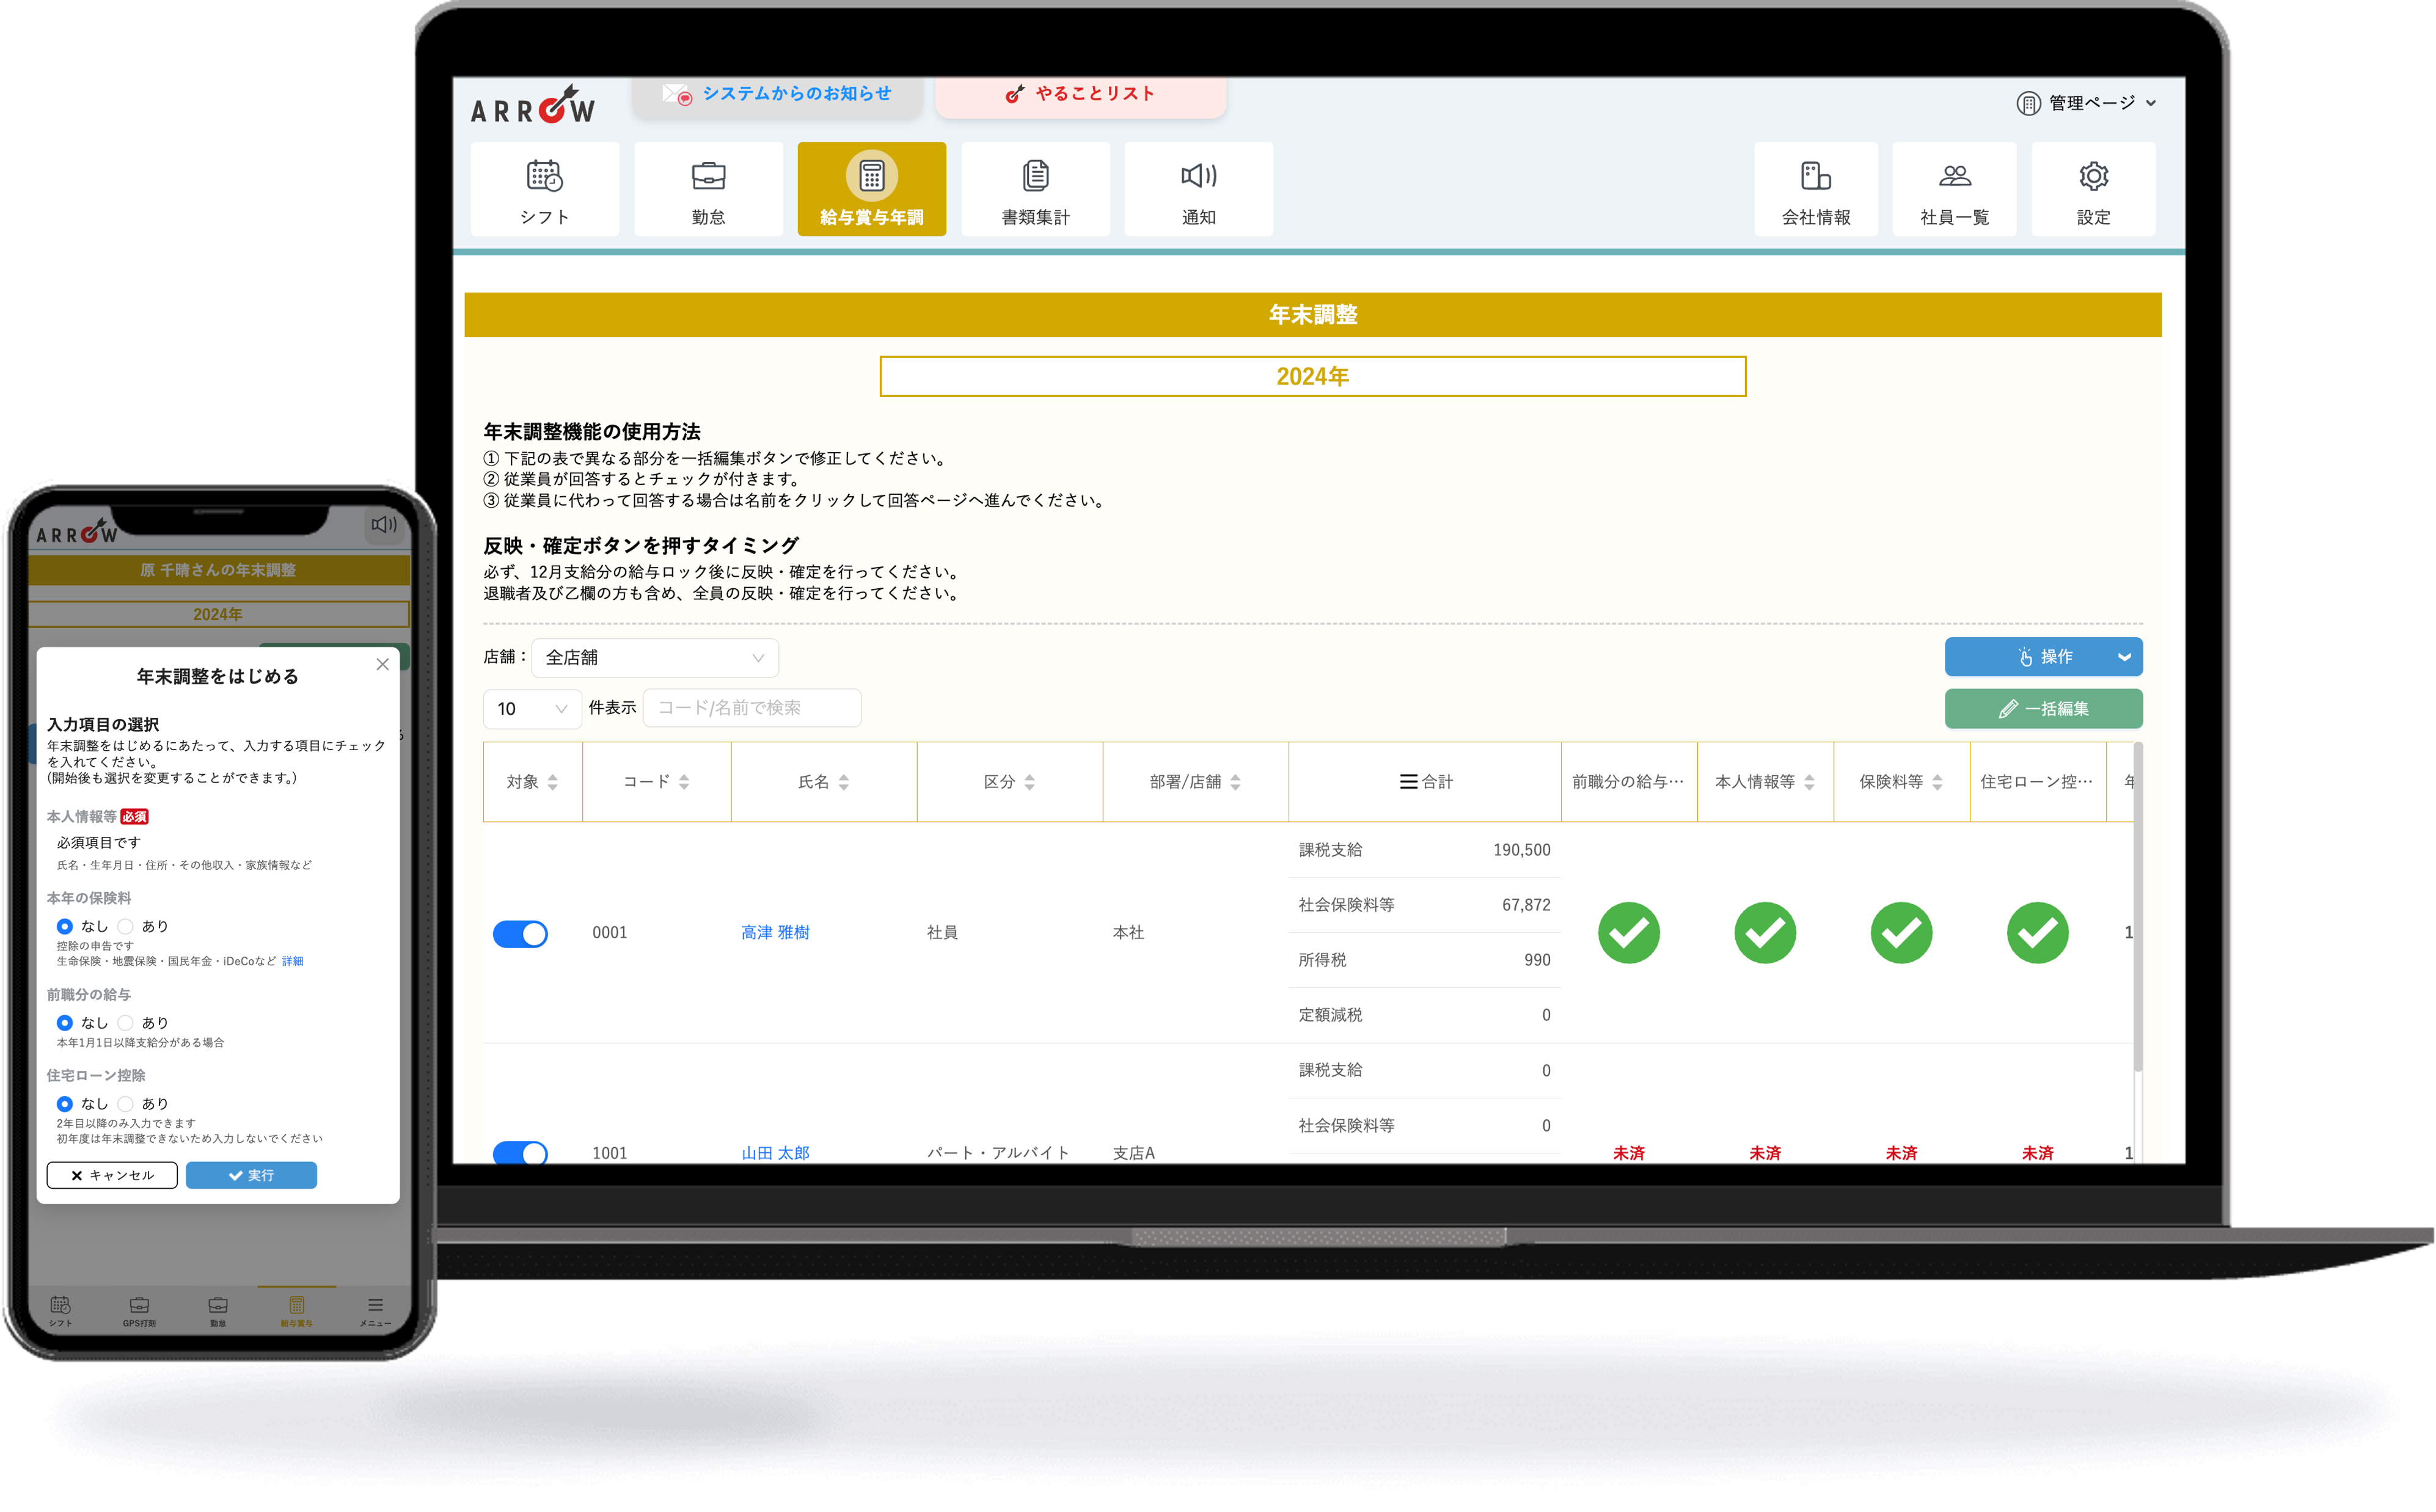
Task: Expand the 店舗 全店舗 dropdown
Action: coord(655,658)
